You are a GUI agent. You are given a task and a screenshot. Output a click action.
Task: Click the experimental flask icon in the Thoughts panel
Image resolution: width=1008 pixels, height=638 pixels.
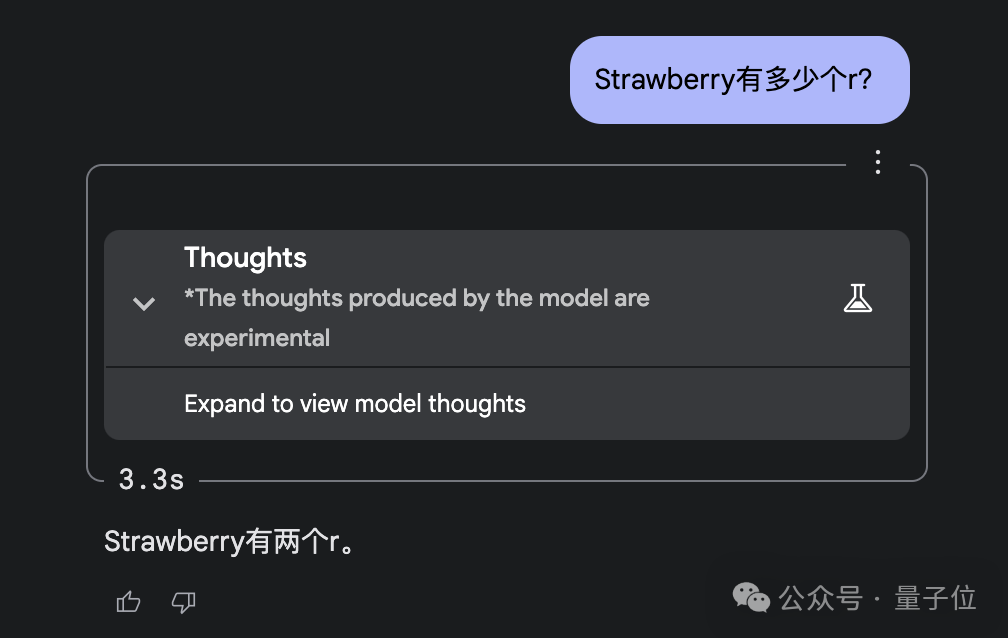tap(858, 297)
